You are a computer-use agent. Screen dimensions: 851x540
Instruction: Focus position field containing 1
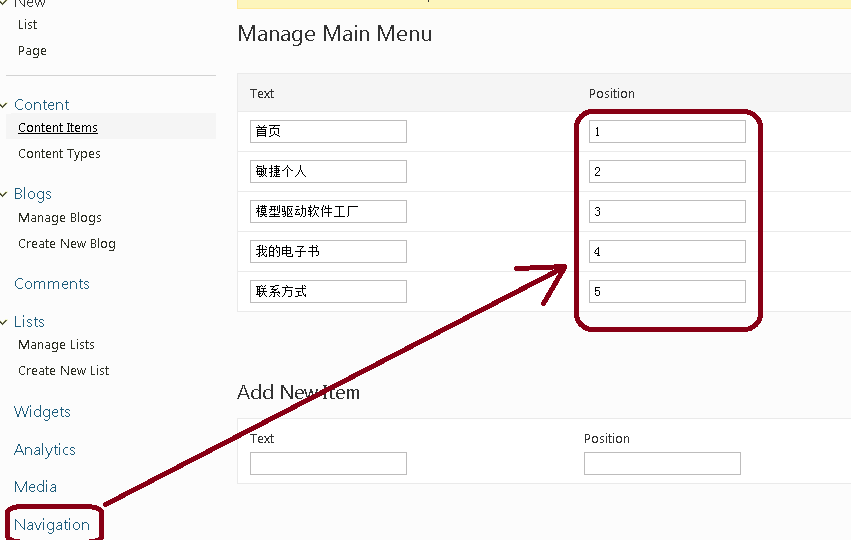668,131
